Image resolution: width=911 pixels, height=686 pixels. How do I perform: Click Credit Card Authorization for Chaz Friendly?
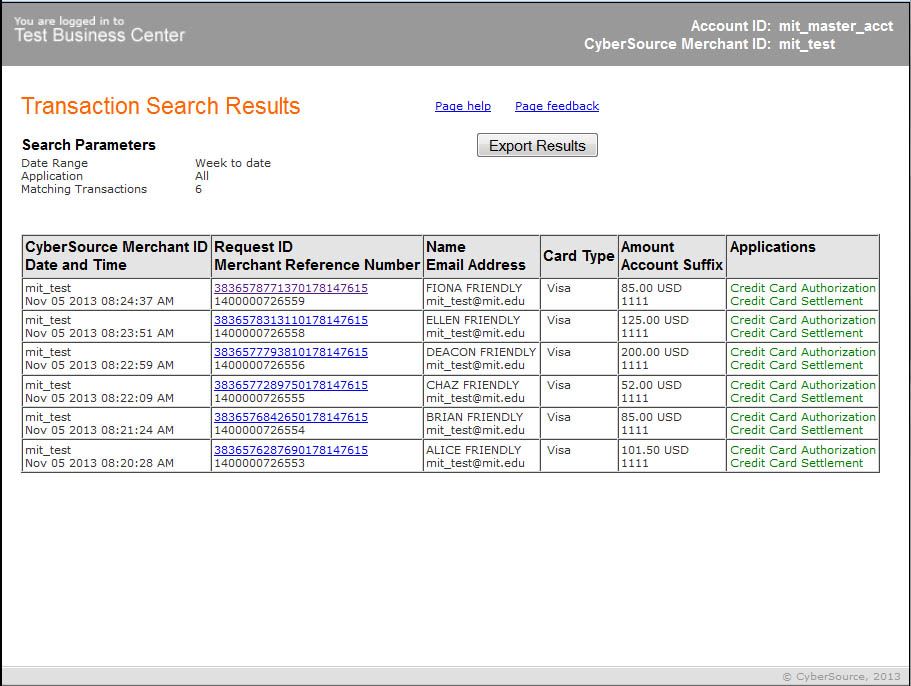802,385
